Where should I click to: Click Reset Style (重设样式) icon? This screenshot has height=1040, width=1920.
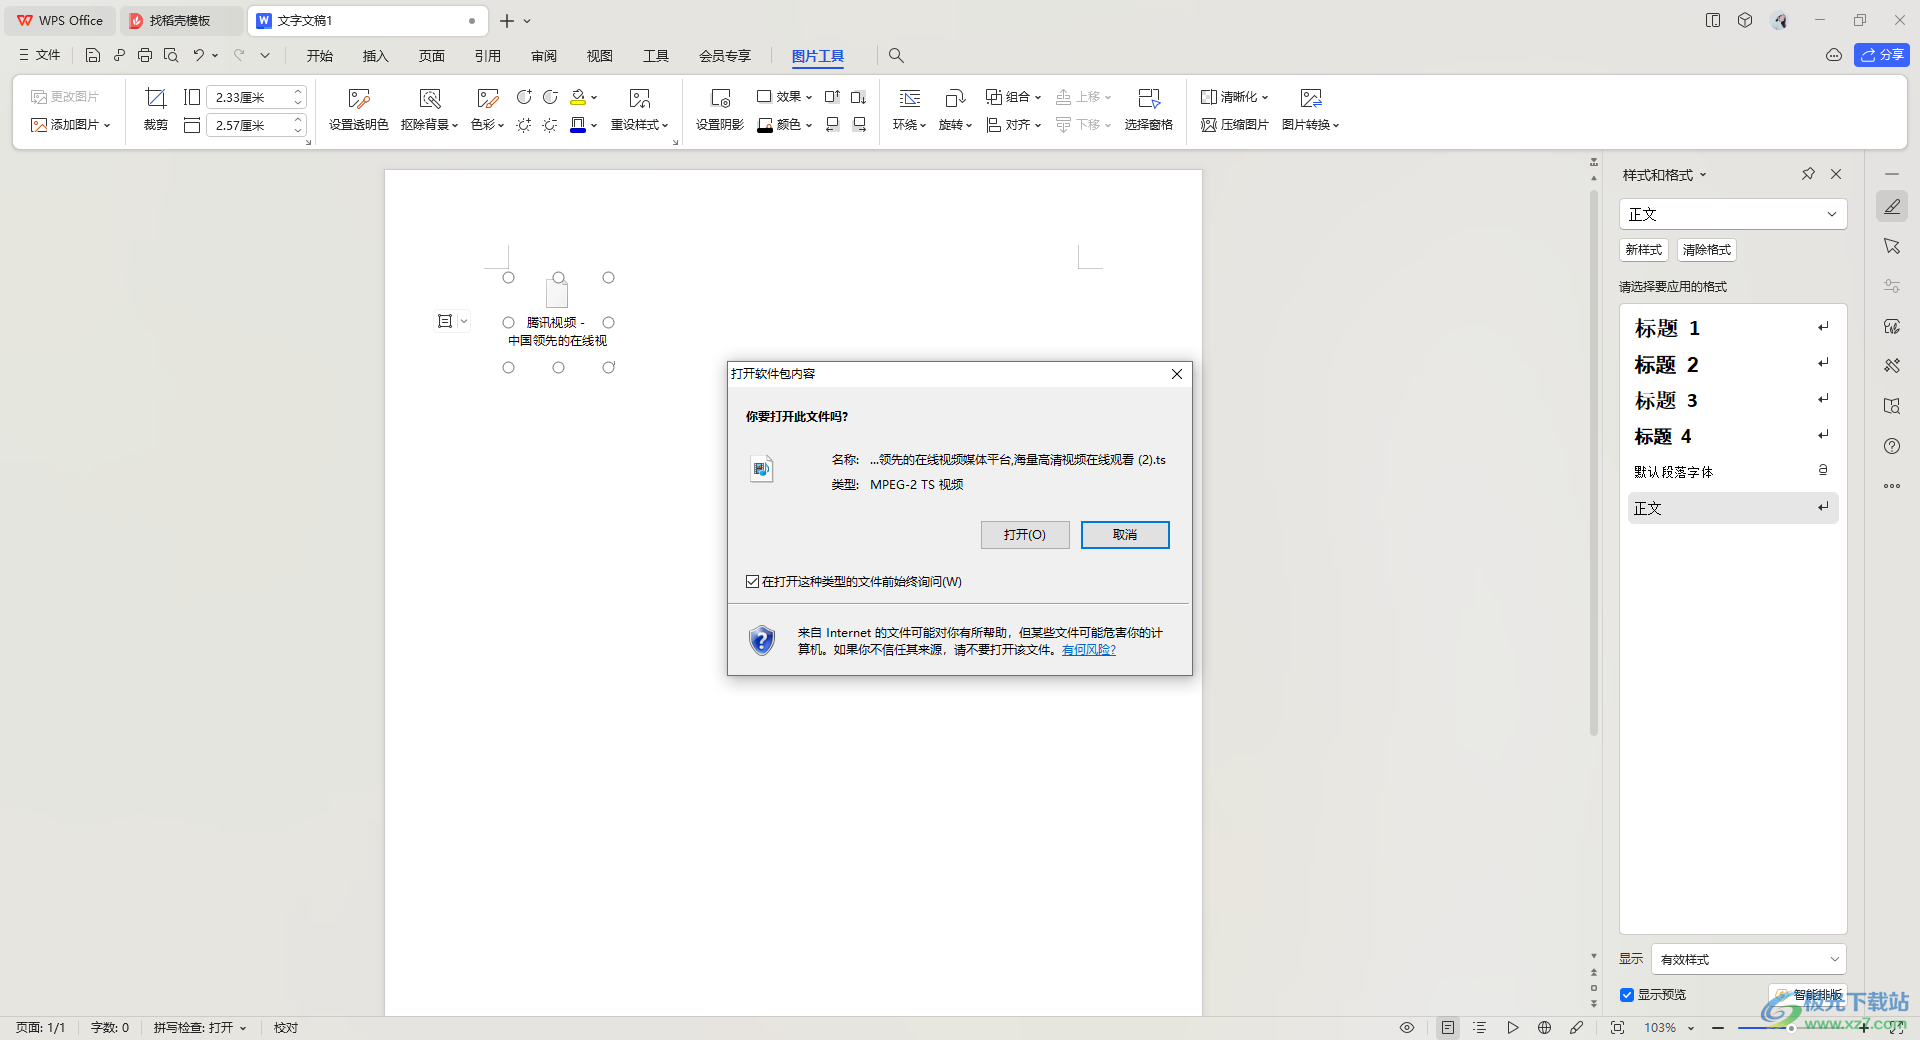tap(639, 98)
